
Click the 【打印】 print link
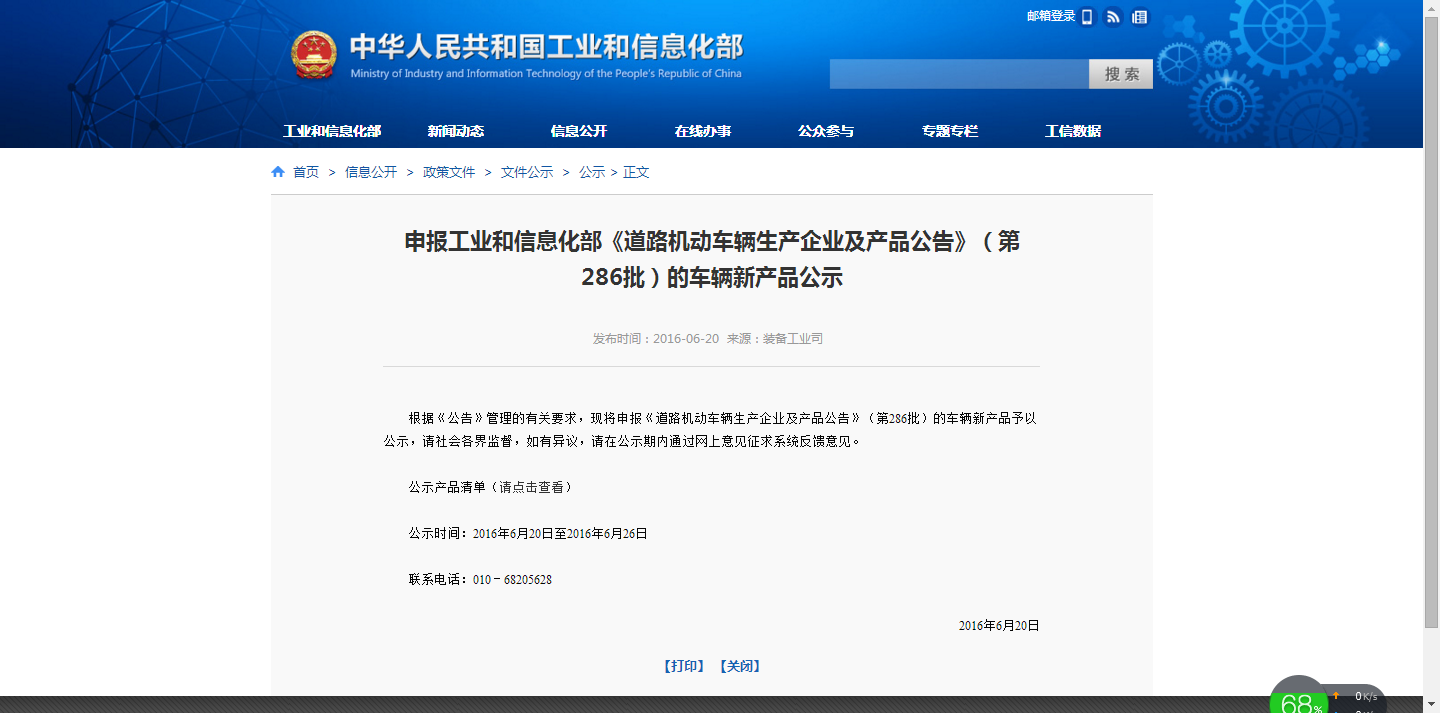pos(684,666)
